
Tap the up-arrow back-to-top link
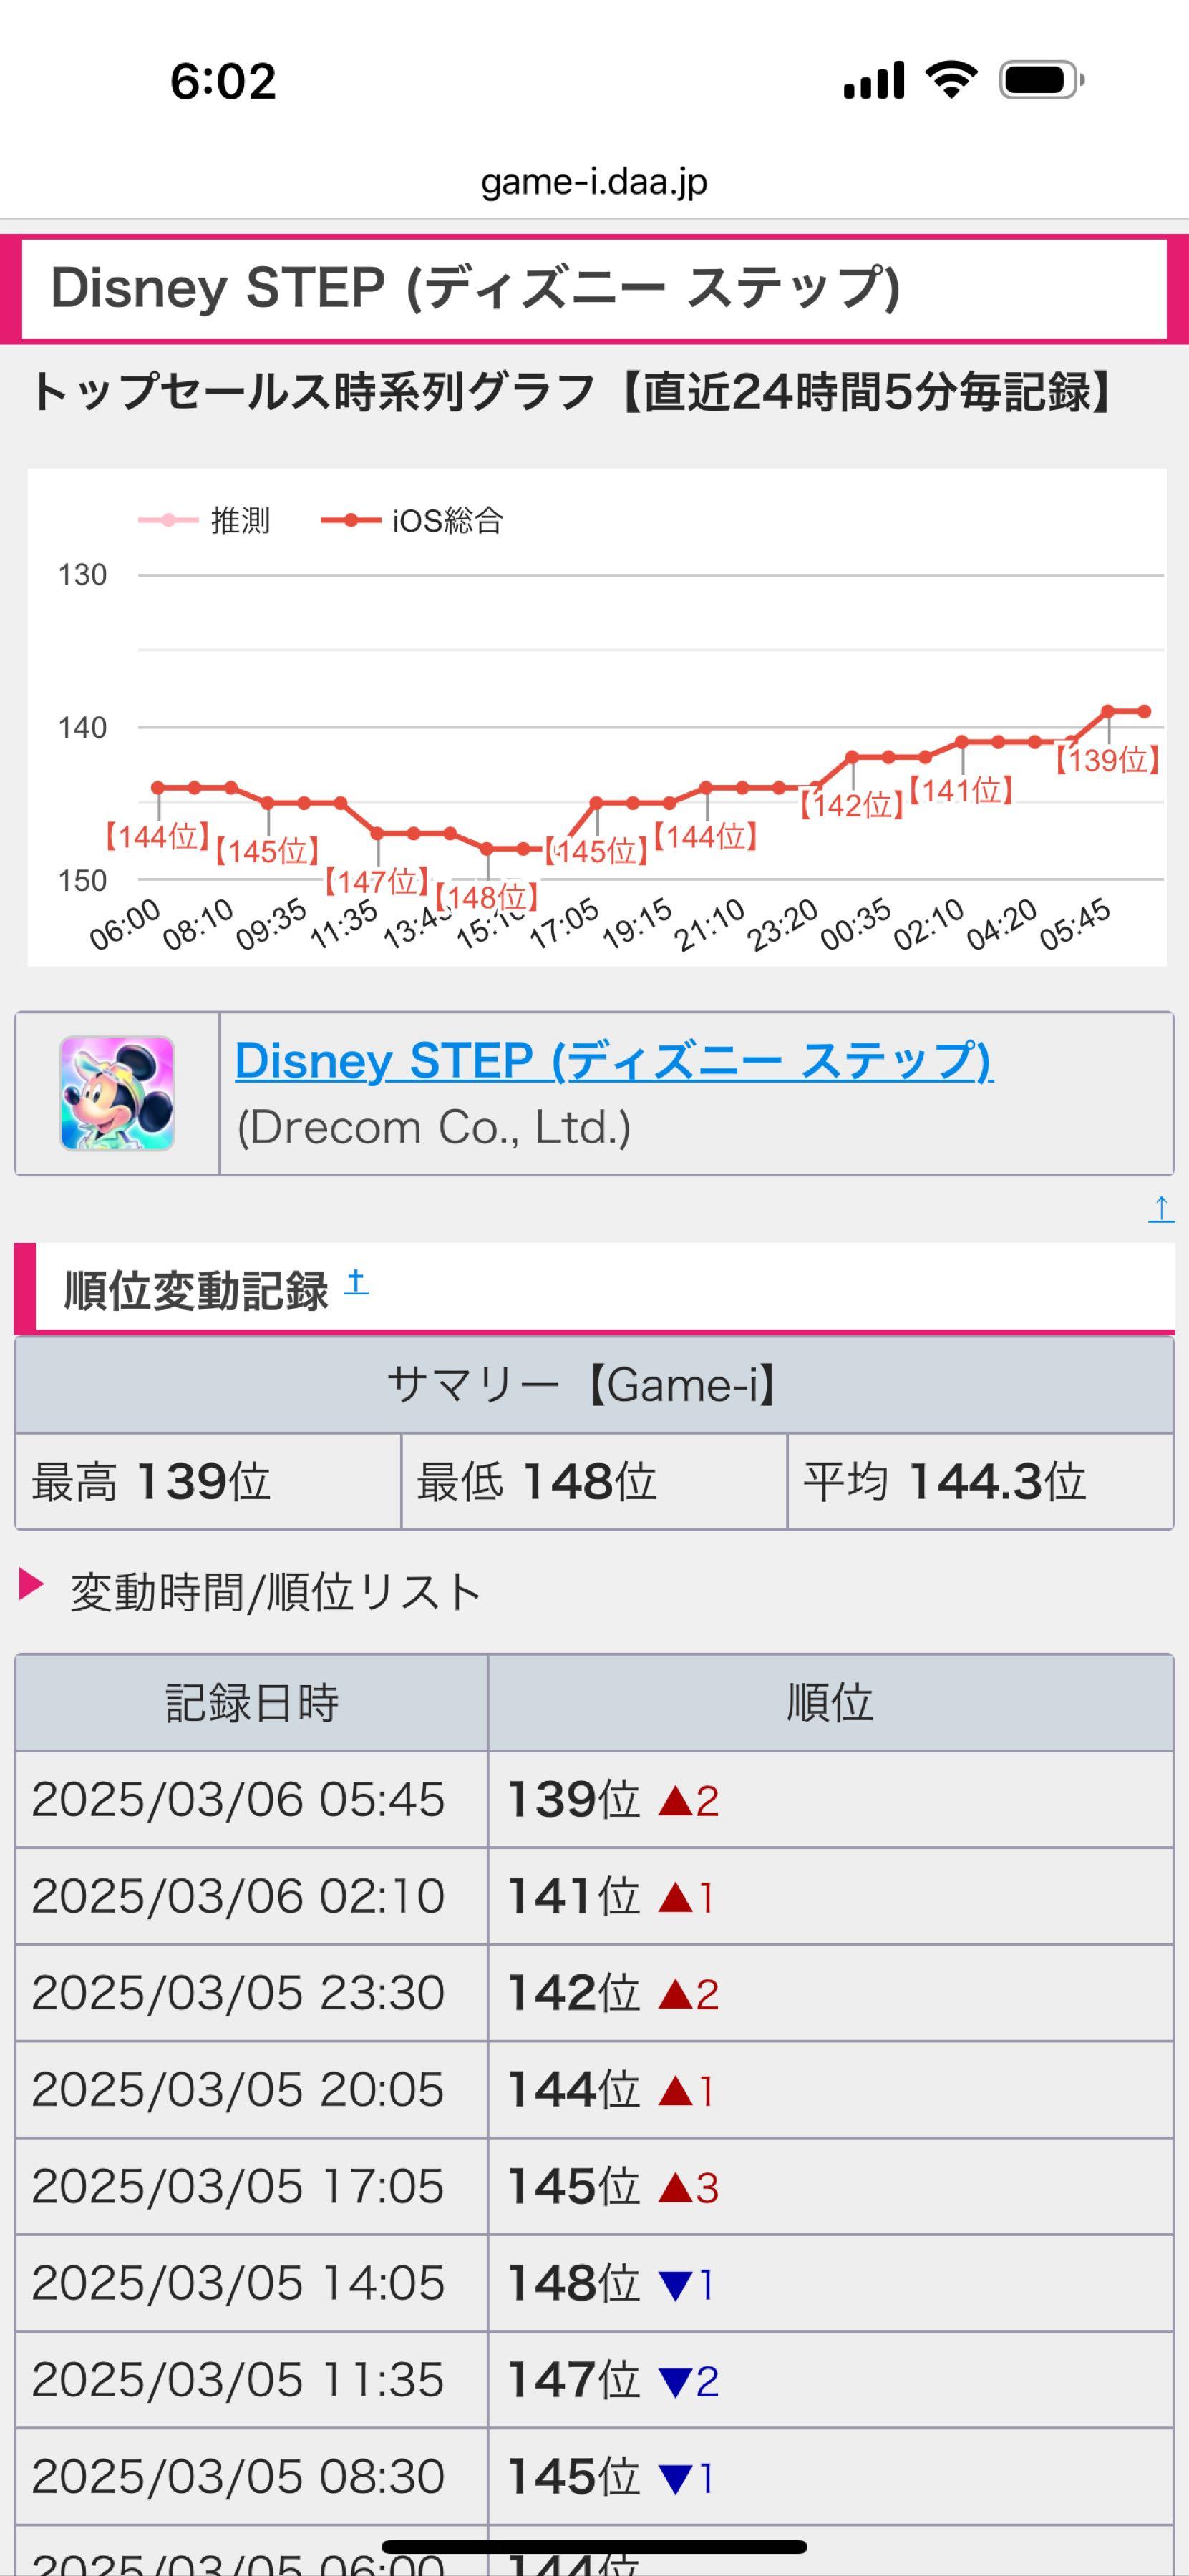click(x=1160, y=1209)
